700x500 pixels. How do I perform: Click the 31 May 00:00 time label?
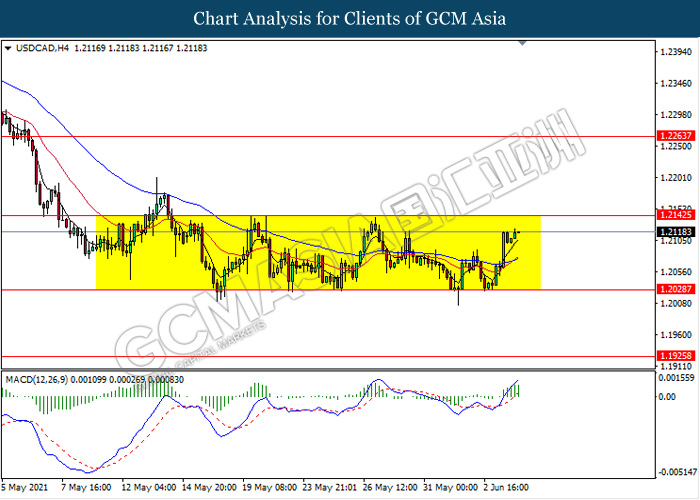[x=450, y=488]
